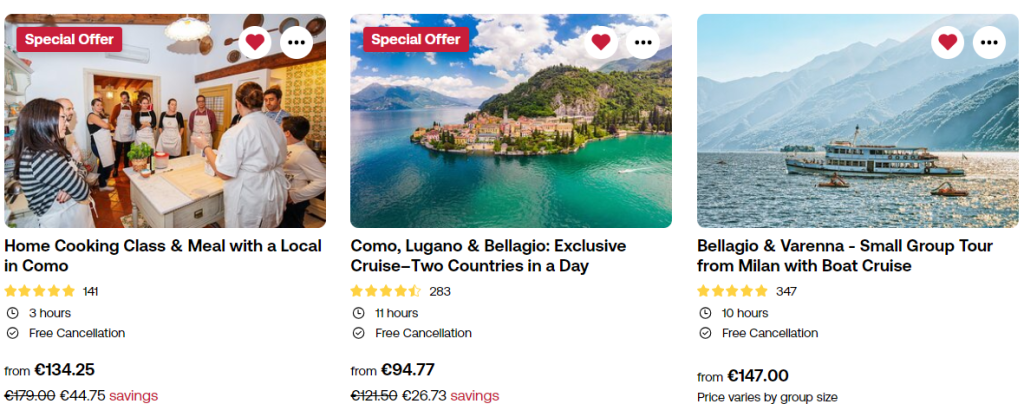
Task: Click Special Offer badge on cooking class
Action: click(x=69, y=39)
